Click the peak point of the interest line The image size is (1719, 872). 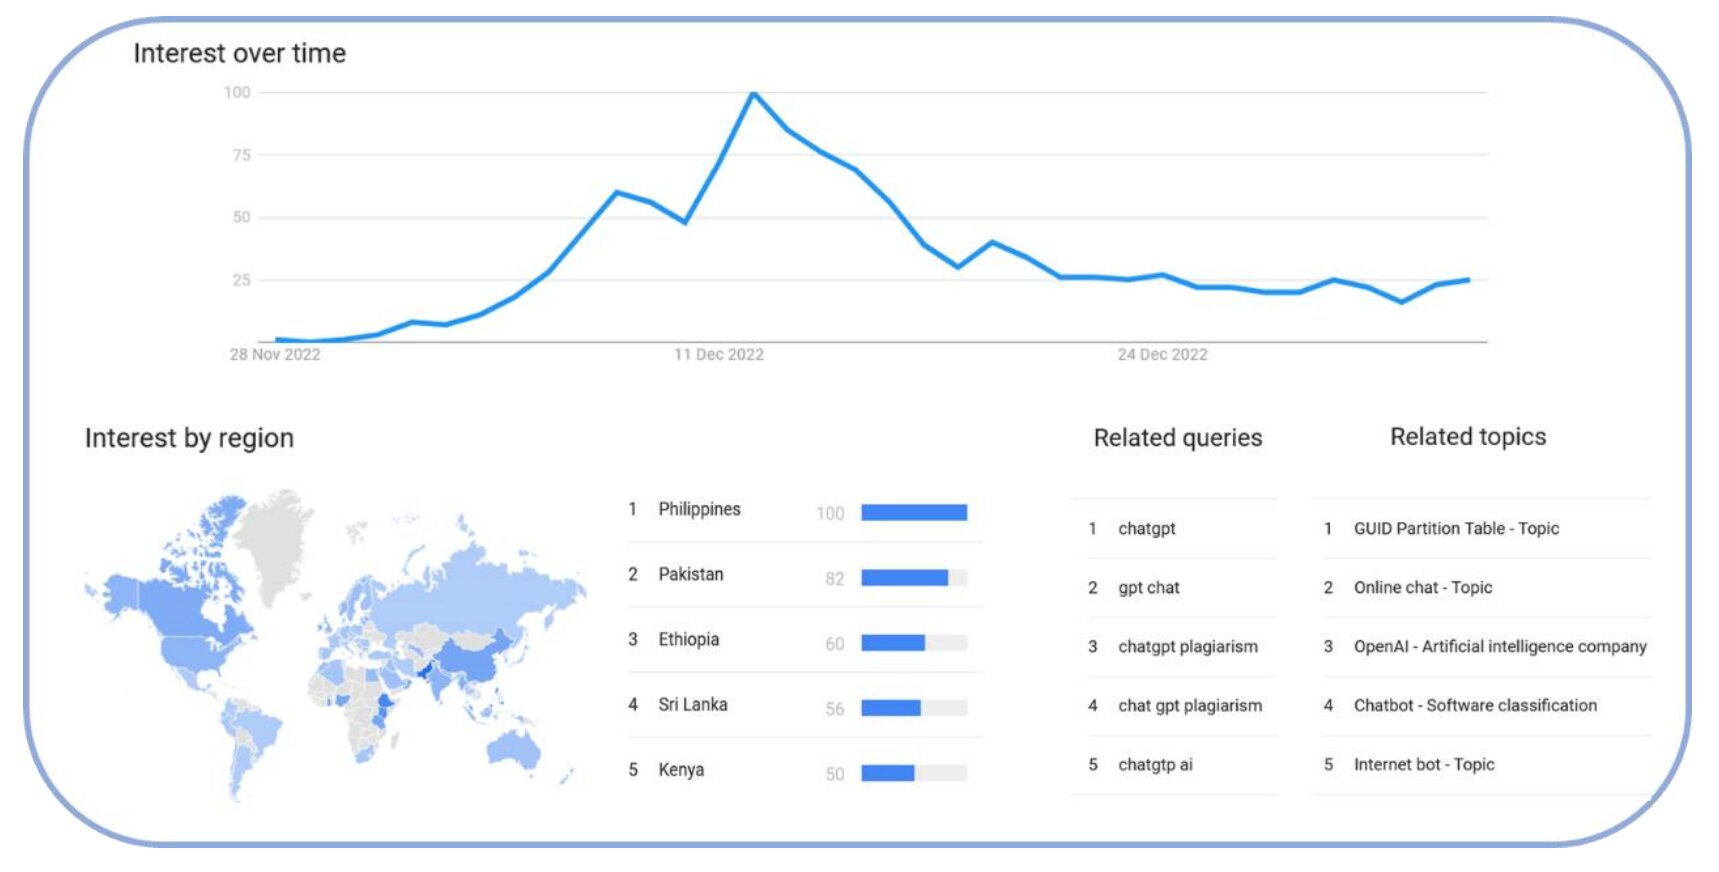click(x=753, y=93)
